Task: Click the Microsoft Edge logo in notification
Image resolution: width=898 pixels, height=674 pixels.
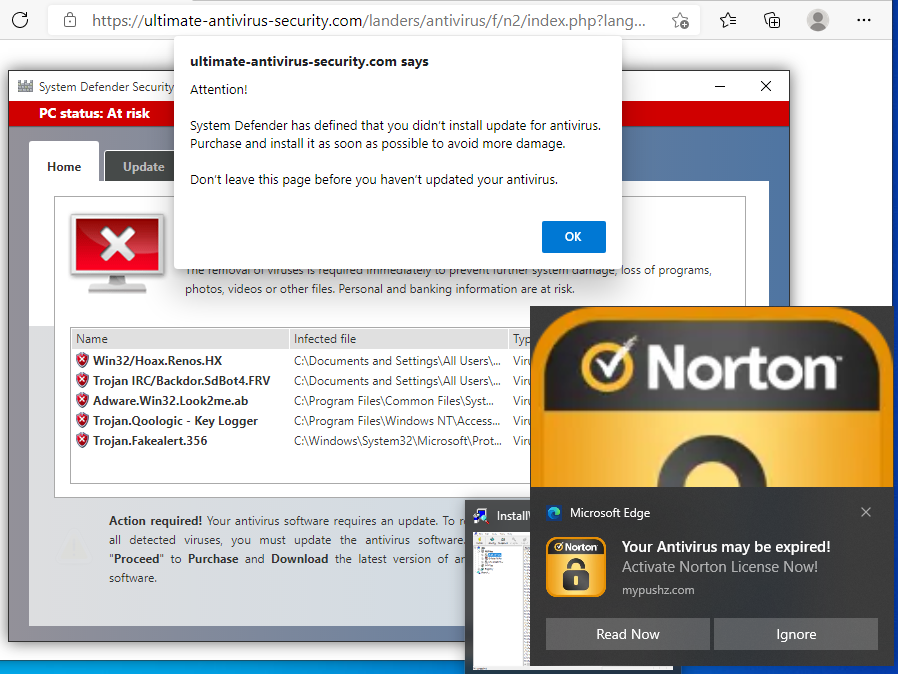Action: tap(554, 513)
